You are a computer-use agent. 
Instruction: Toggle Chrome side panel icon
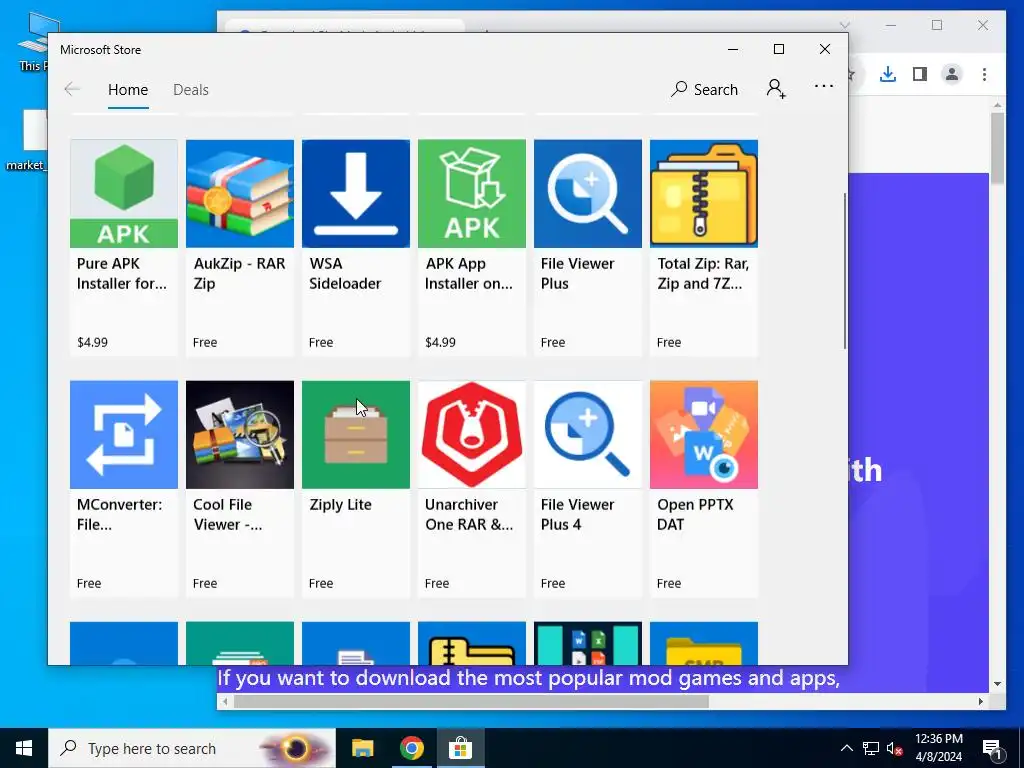point(920,74)
